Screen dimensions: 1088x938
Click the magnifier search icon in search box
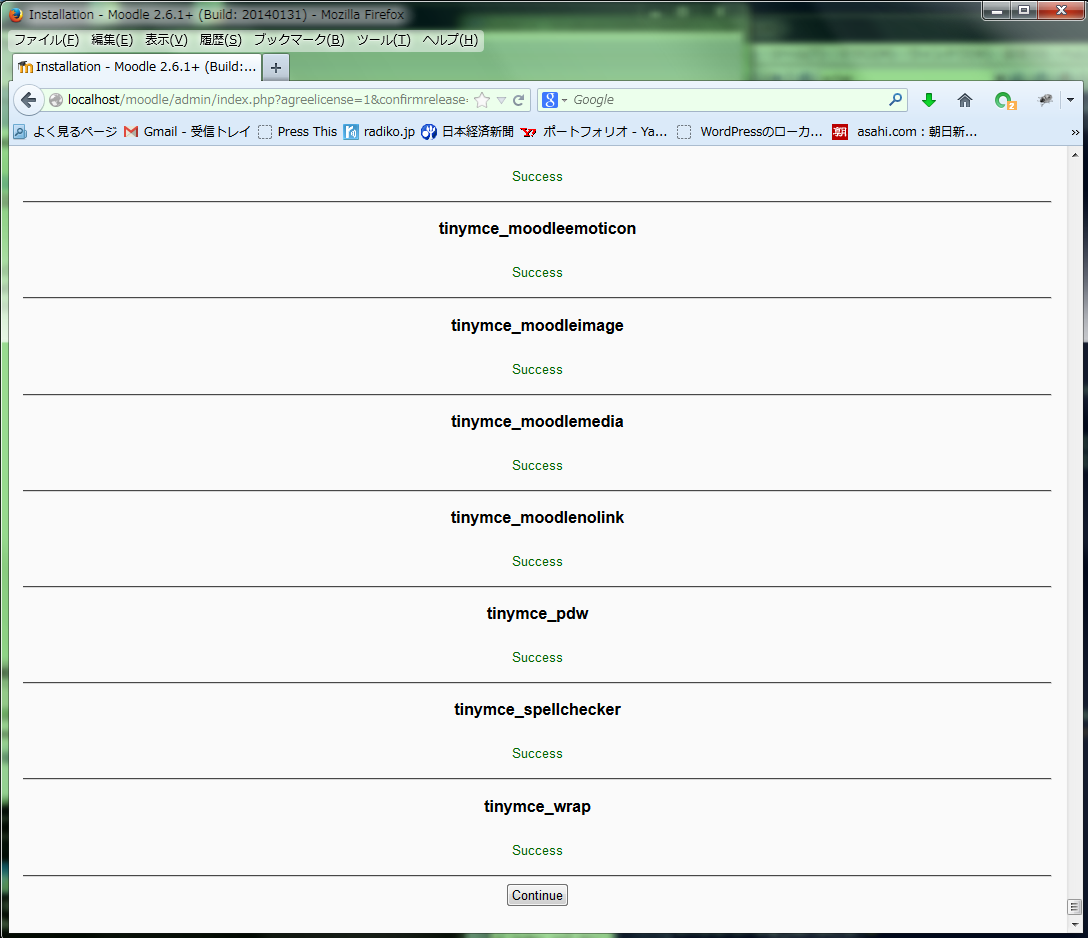pyautogui.click(x=895, y=100)
